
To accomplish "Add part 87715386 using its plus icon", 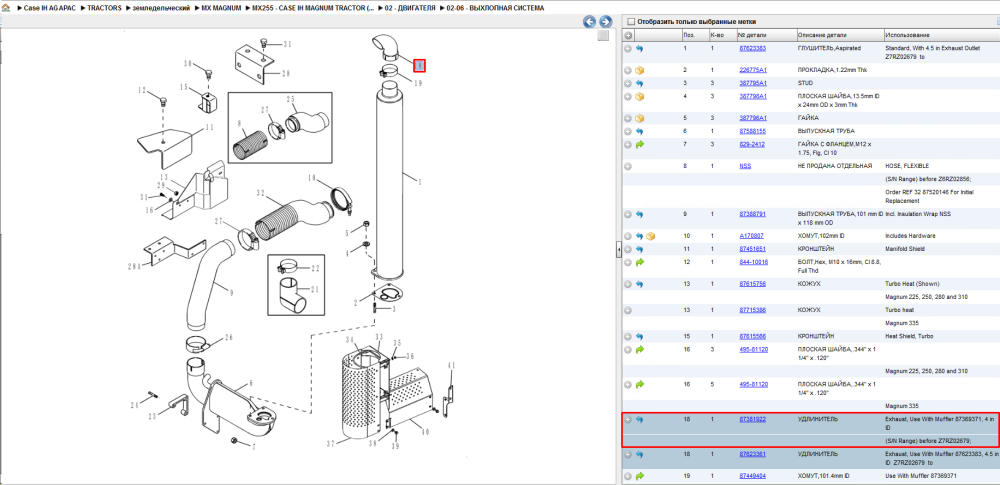I will (628, 310).
